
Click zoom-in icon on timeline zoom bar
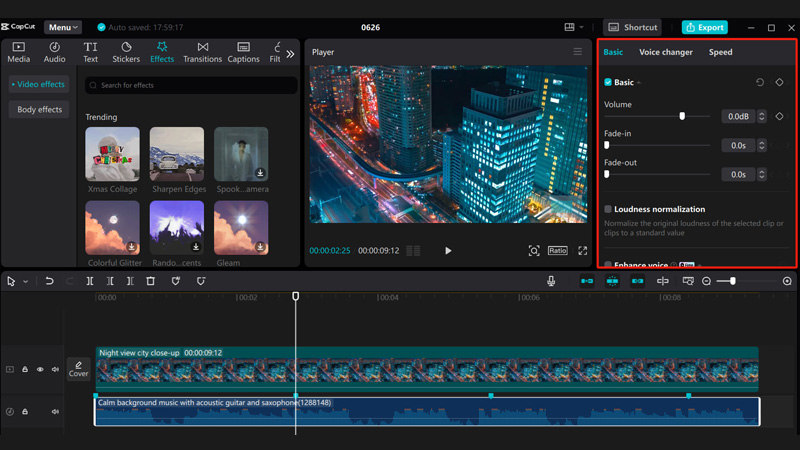[x=787, y=281]
